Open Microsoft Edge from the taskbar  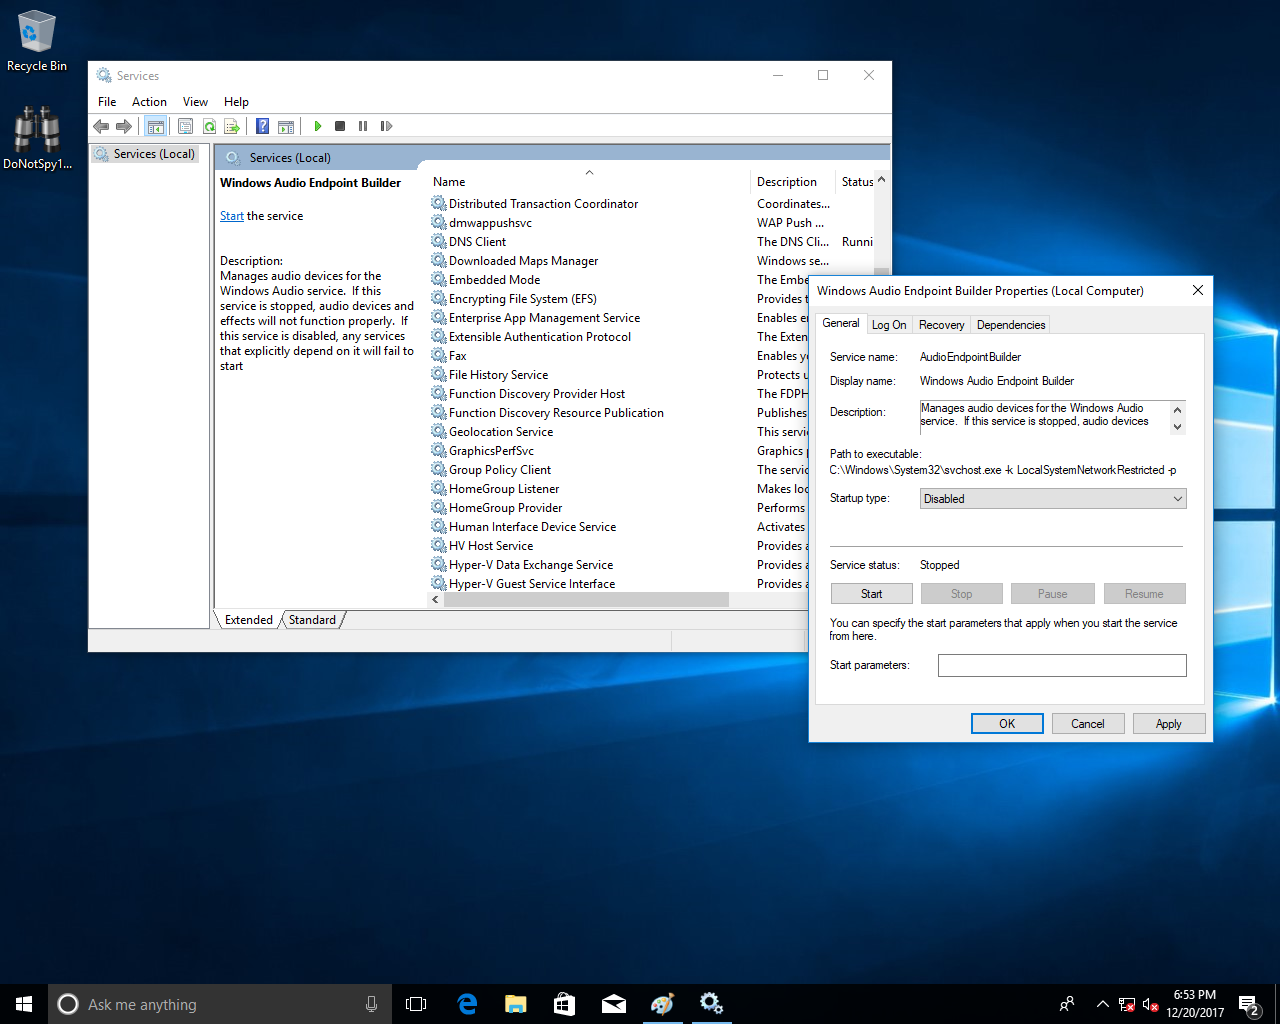pyautogui.click(x=467, y=1004)
